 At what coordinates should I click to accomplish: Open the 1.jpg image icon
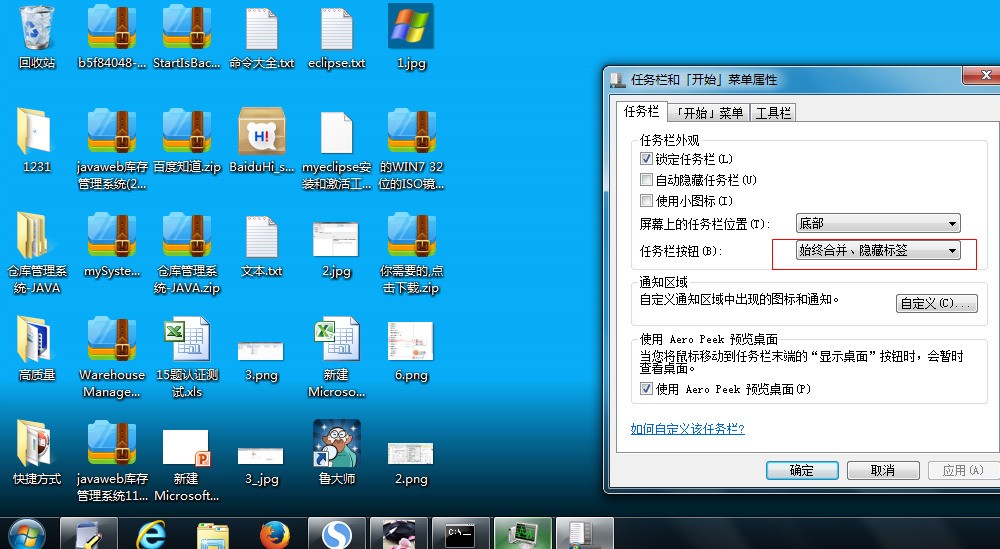[411, 26]
